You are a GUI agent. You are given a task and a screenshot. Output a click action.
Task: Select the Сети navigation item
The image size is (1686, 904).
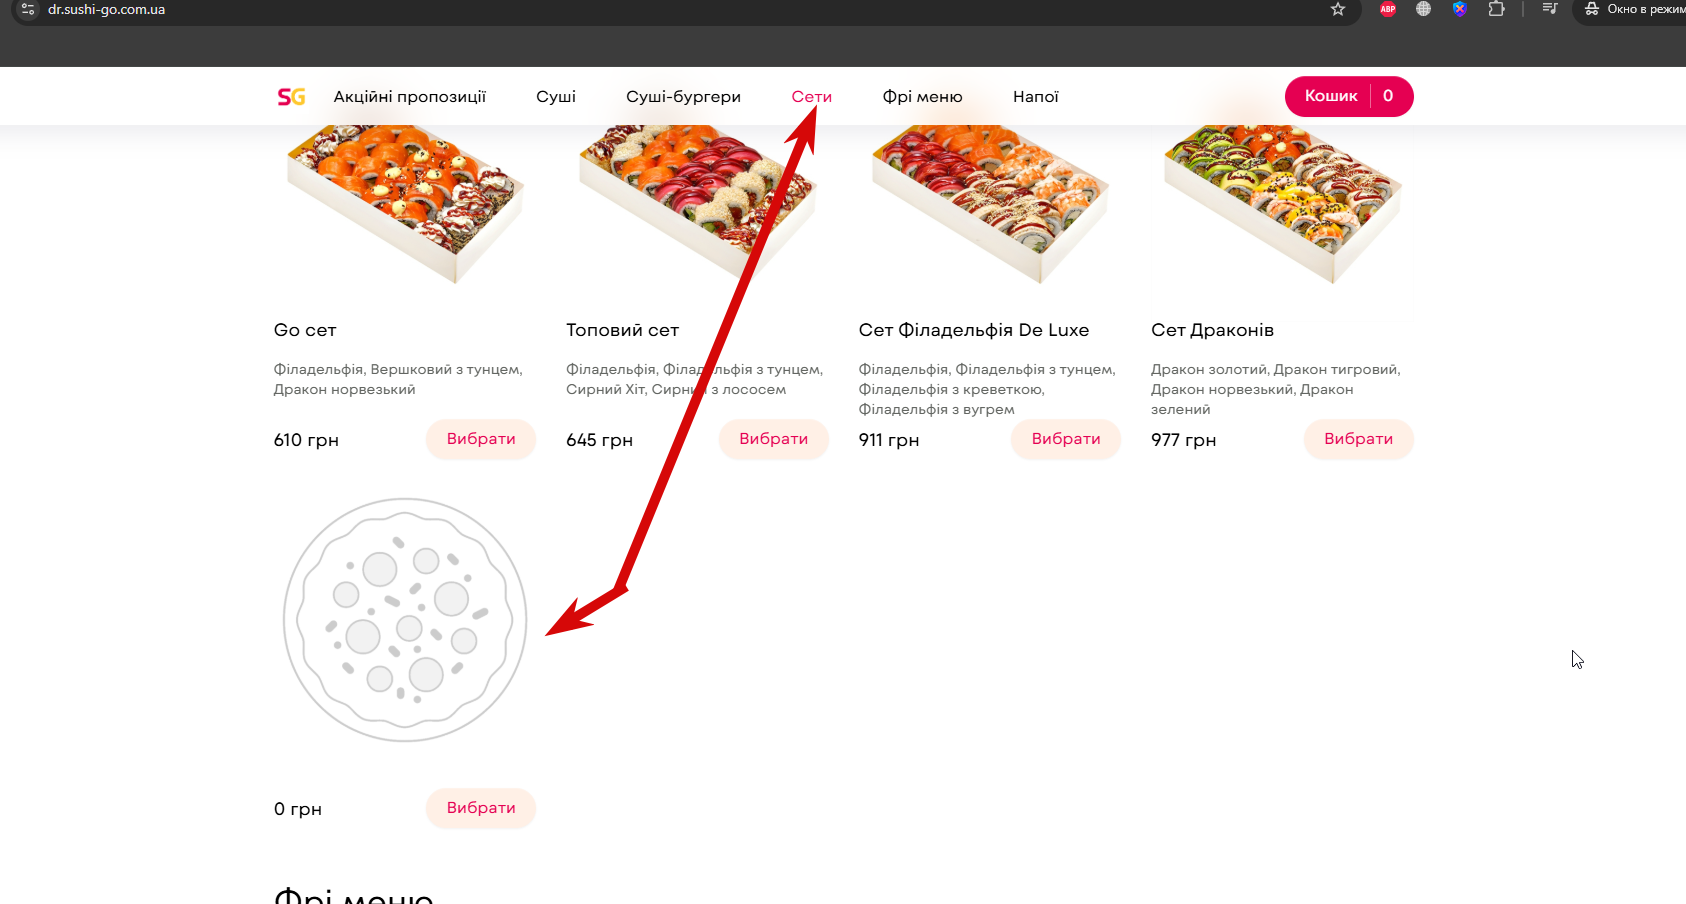click(811, 97)
